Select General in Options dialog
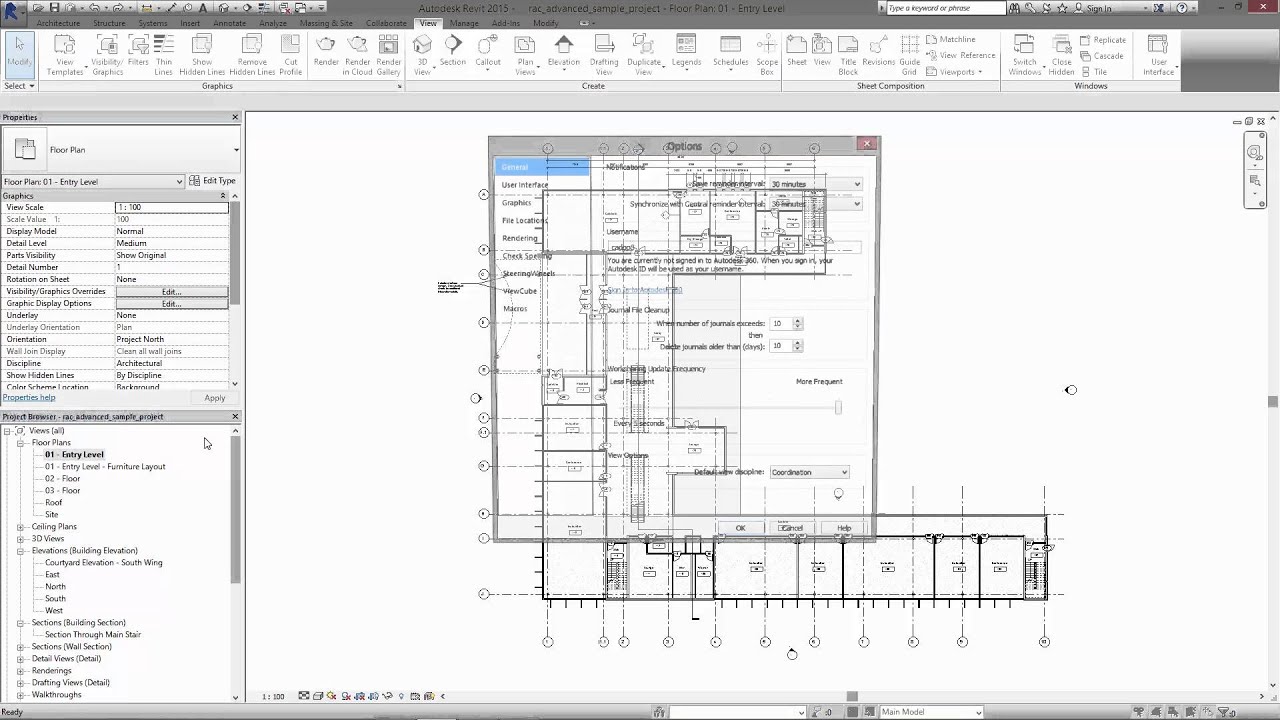Screen dimensions: 1280x720 click(x=542, y=167)
